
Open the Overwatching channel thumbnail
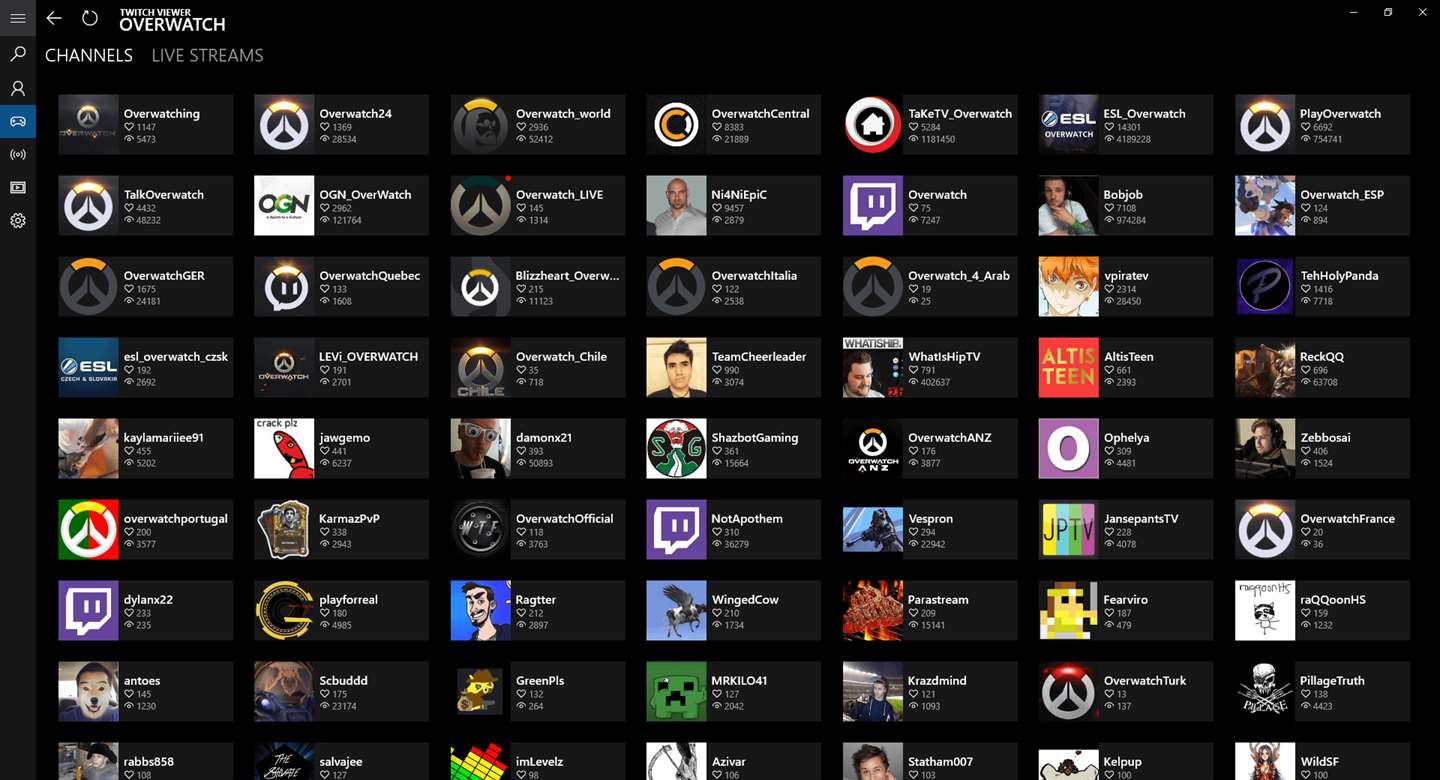[88, 125]
